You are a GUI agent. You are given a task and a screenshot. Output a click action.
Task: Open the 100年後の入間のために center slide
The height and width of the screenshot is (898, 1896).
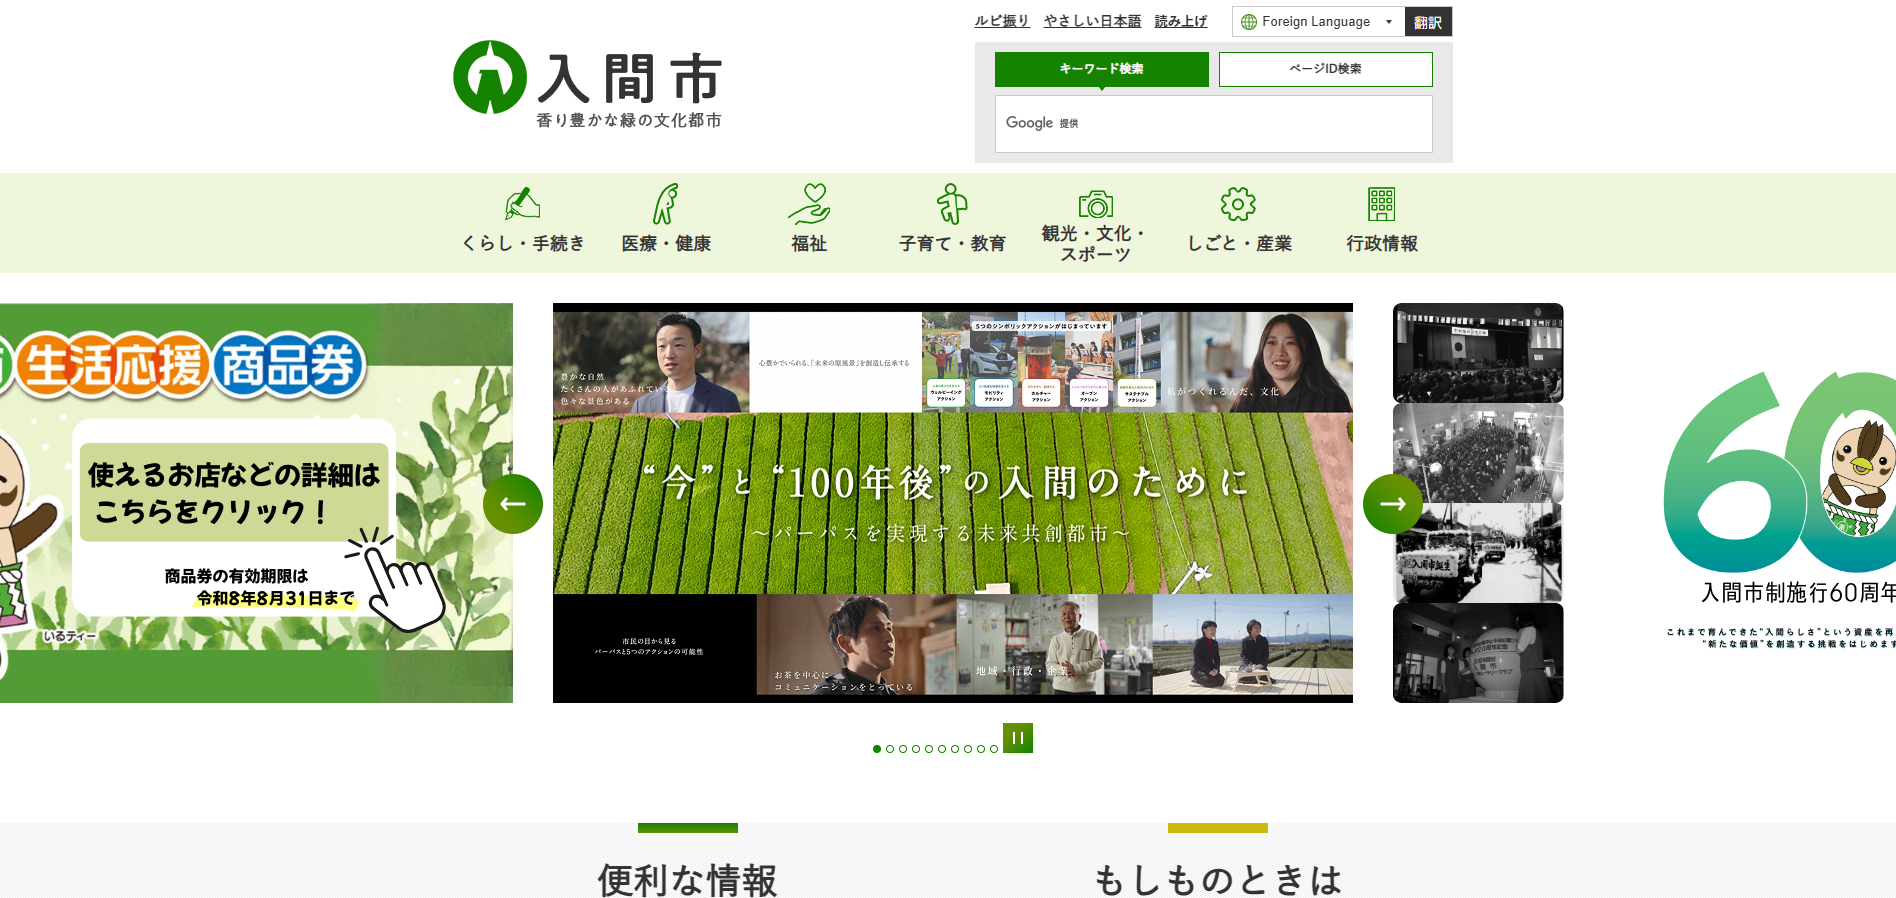953,503
